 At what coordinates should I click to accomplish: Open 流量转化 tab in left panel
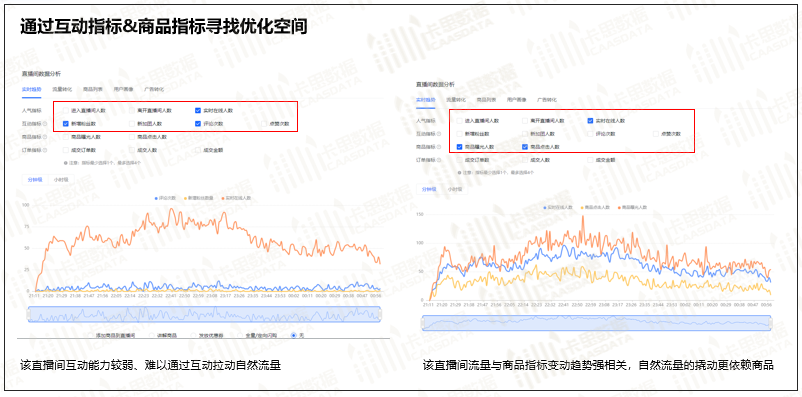pos(62,89)
